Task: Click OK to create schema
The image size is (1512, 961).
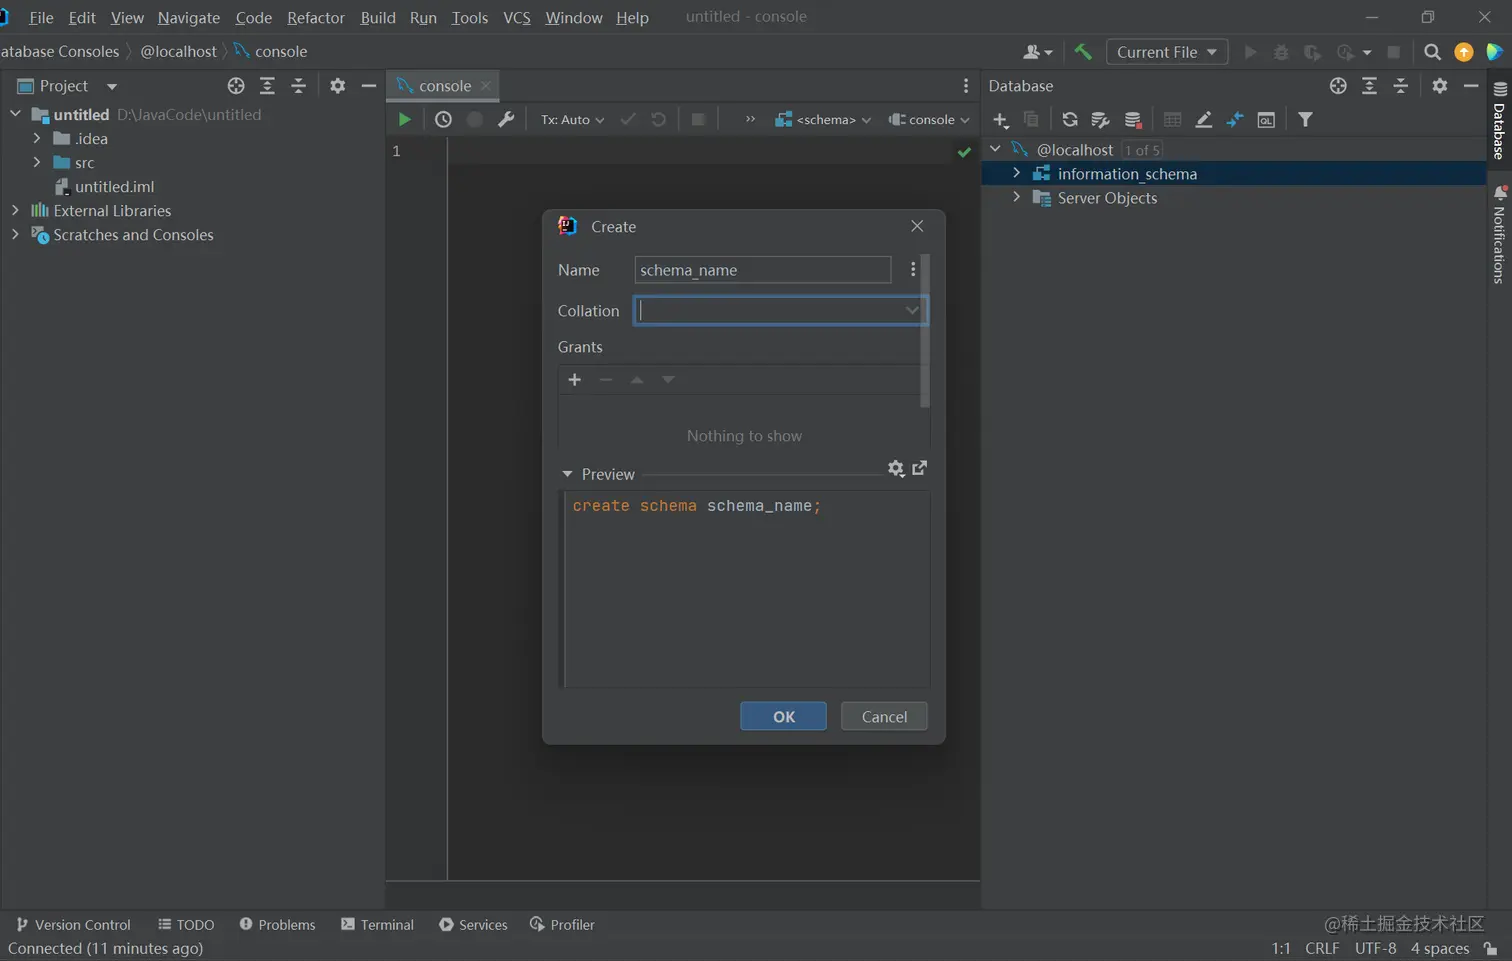Action: click(x=783, y=716)
